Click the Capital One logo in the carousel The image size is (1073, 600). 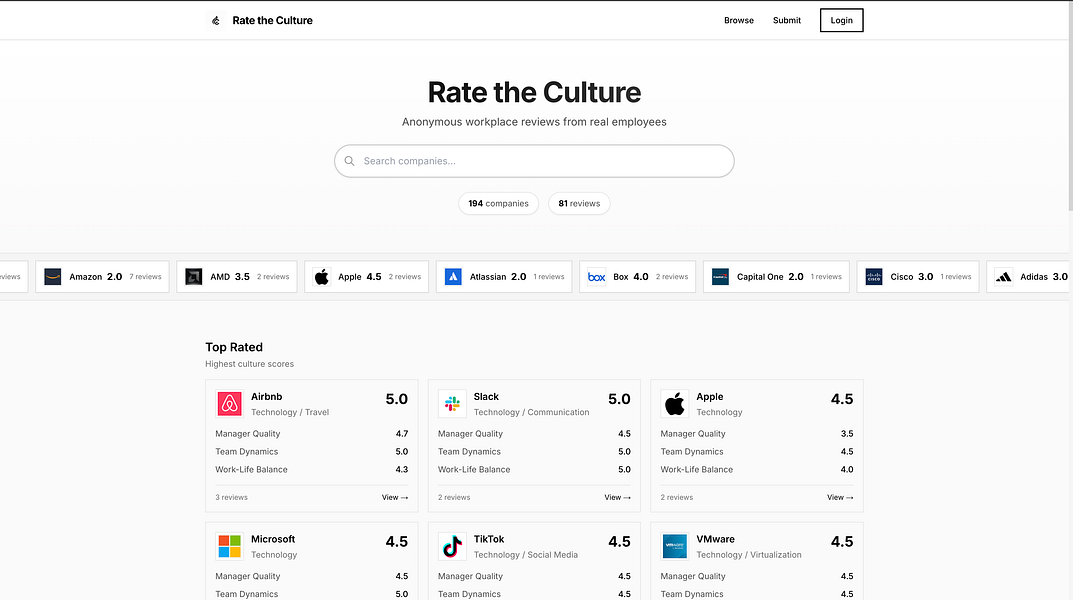(720, 276)
